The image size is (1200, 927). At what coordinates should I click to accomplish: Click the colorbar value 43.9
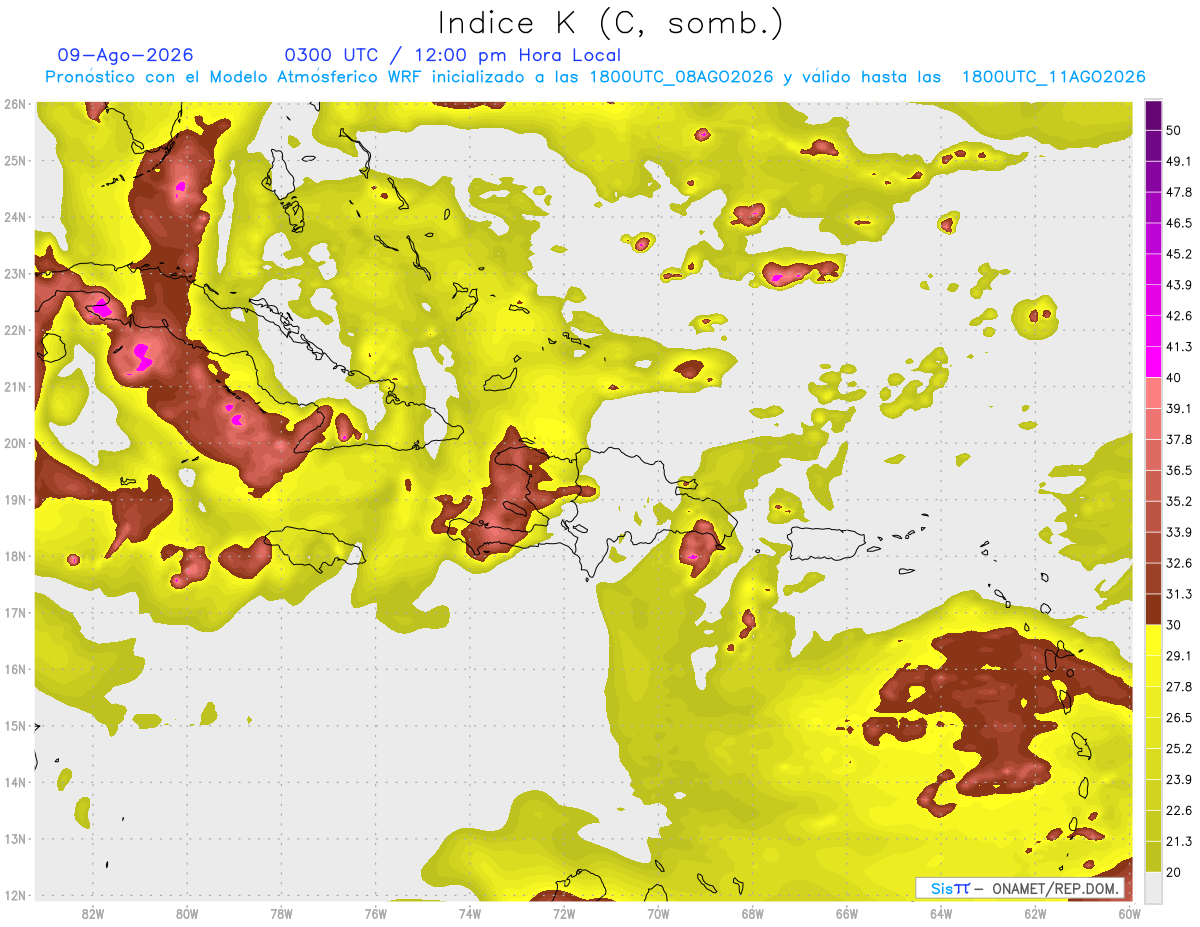point(1179,286)
